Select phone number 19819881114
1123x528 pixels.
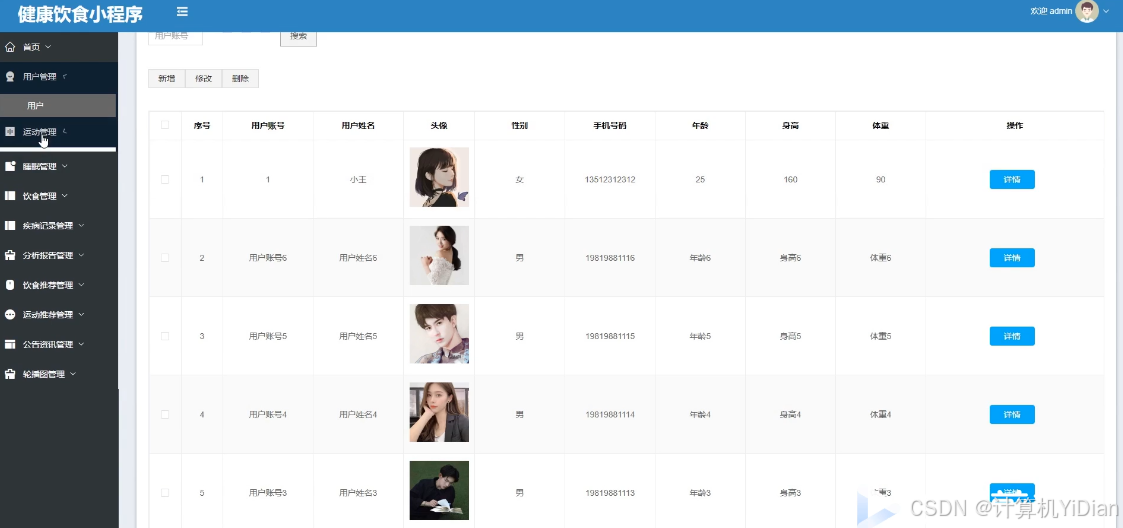610,415
